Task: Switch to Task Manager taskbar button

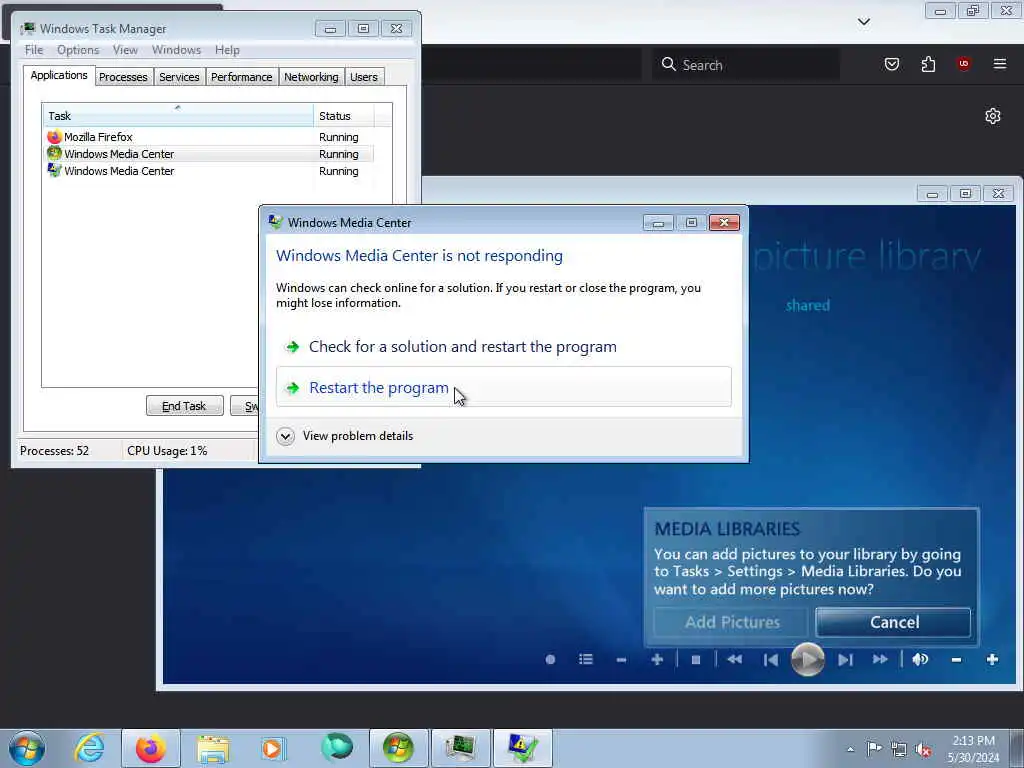Action: (460, 748)
